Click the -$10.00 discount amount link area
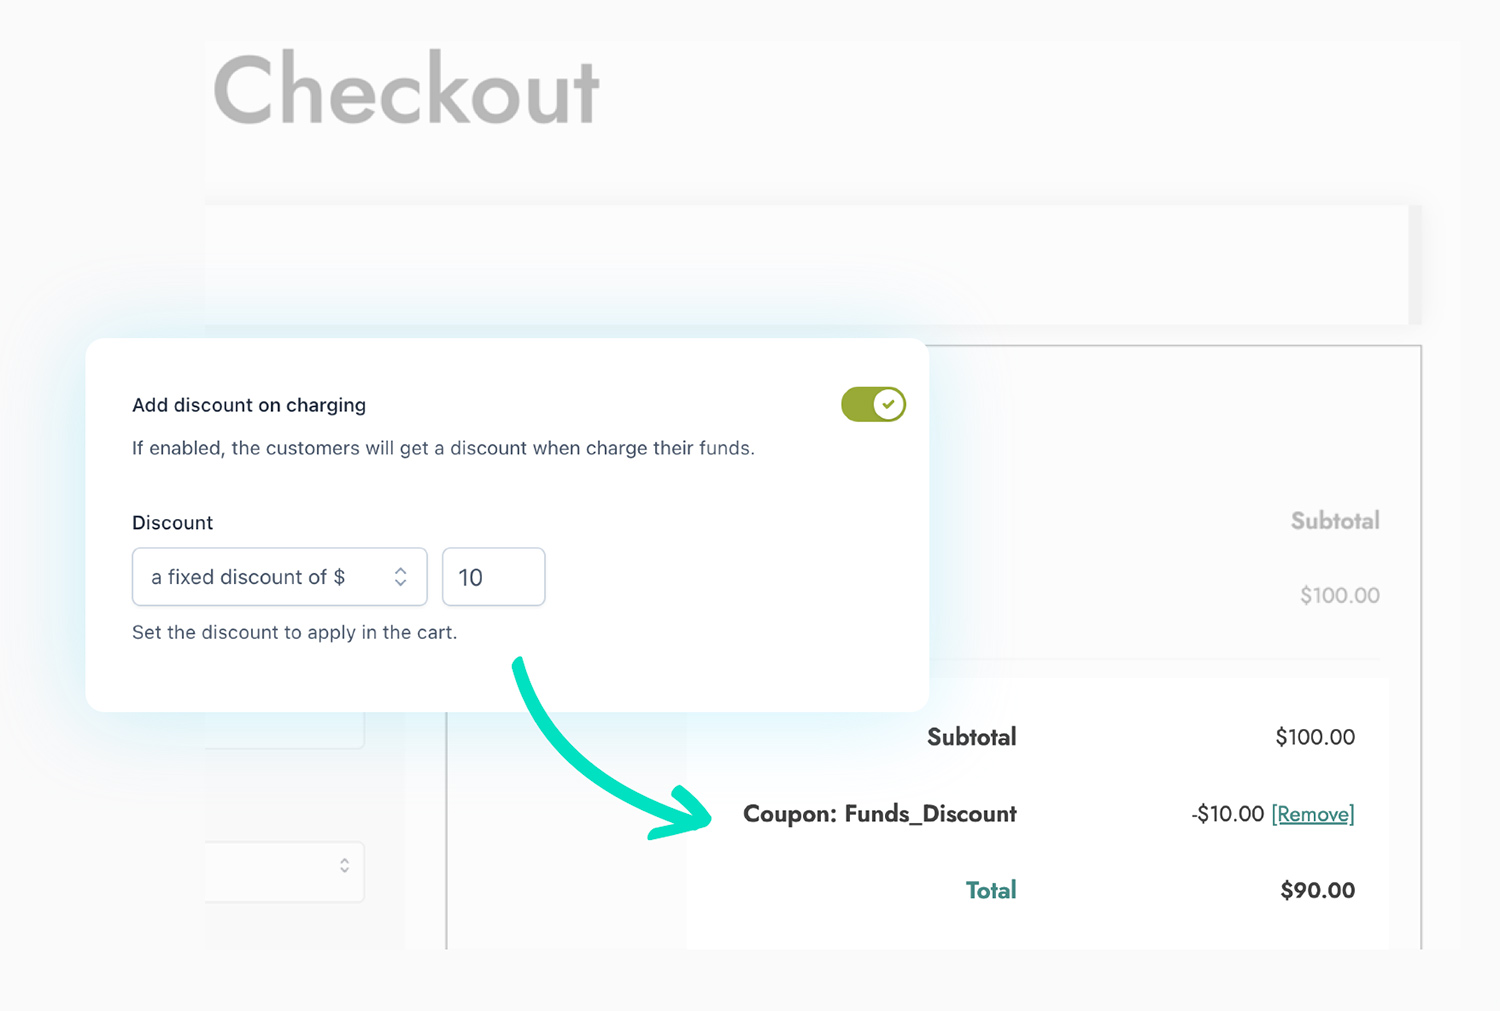The width and height of the screenshot is (1500, 1011). click(x=1226, y=814)
